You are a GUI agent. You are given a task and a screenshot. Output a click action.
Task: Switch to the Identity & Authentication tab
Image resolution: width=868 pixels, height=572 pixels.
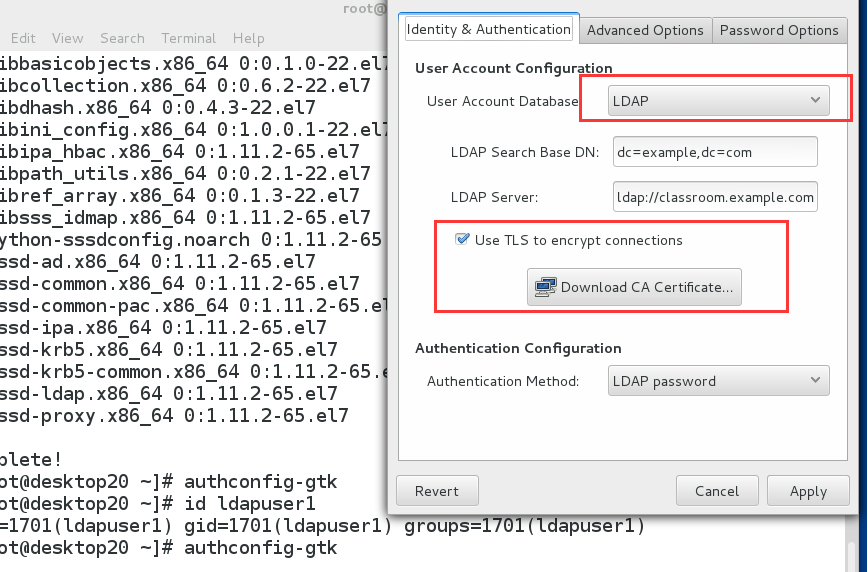(x=489, y=29)
